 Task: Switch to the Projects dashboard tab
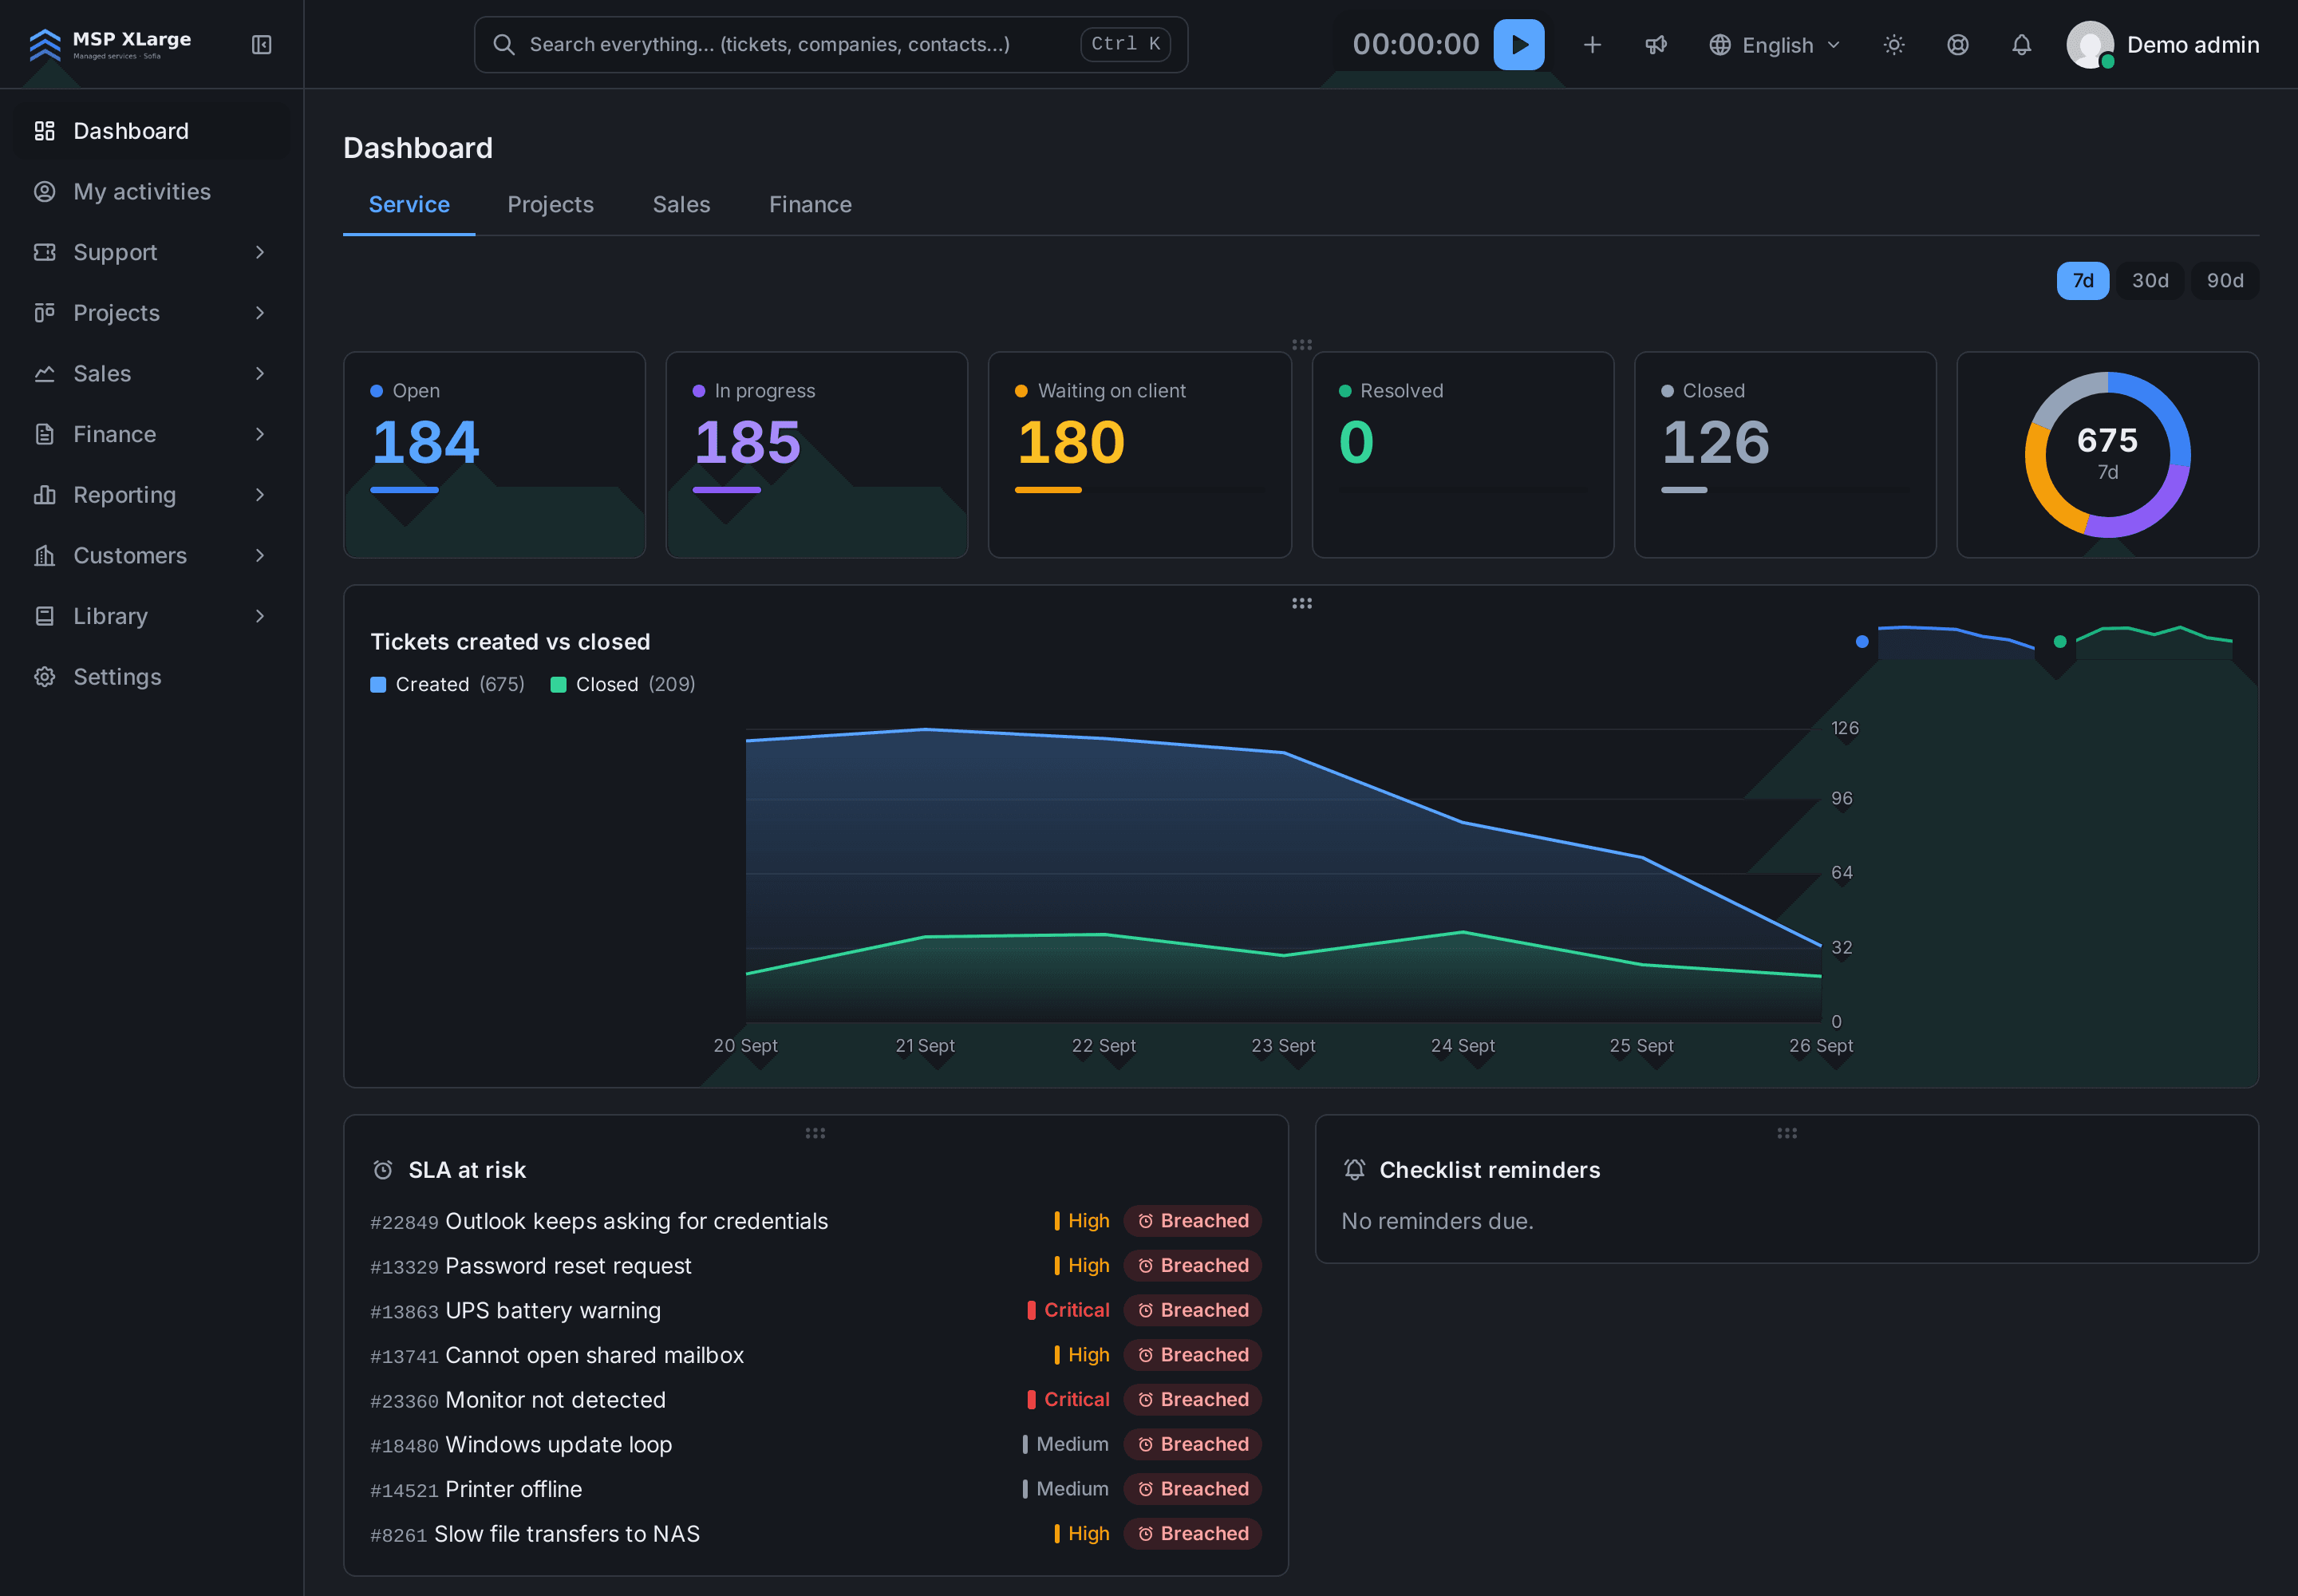(x=550, y=204)
